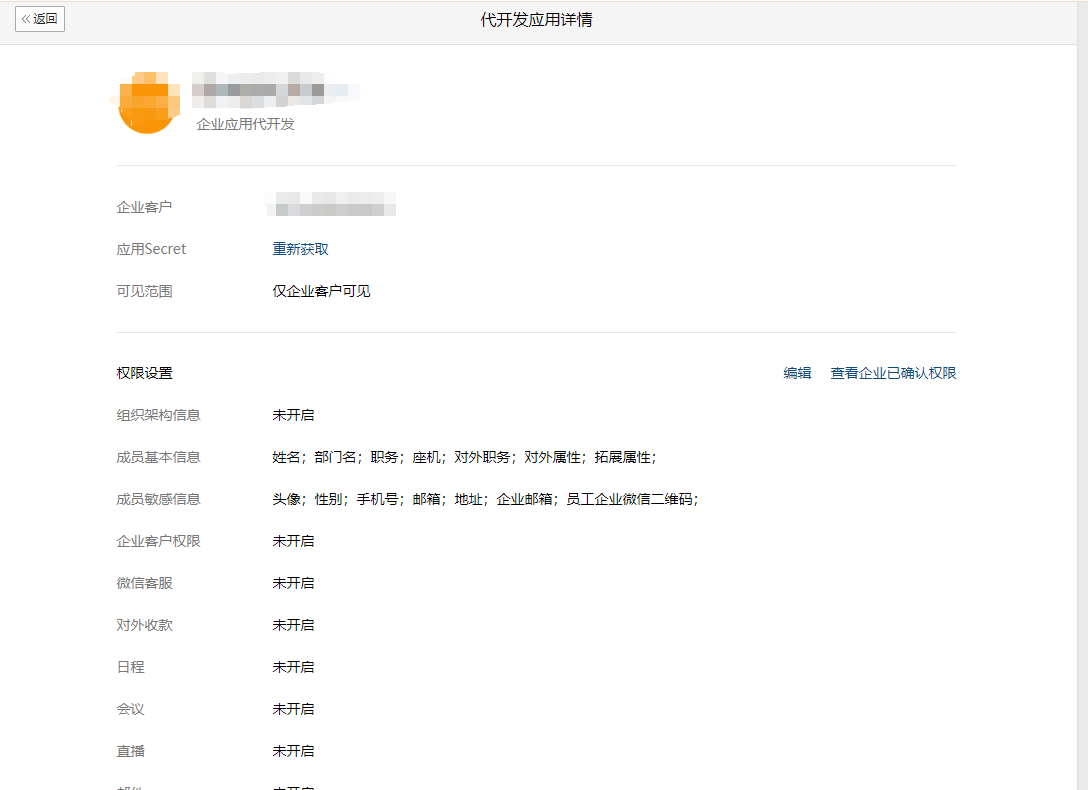Select the 成员基本信息 permission label

pos(158,457)
